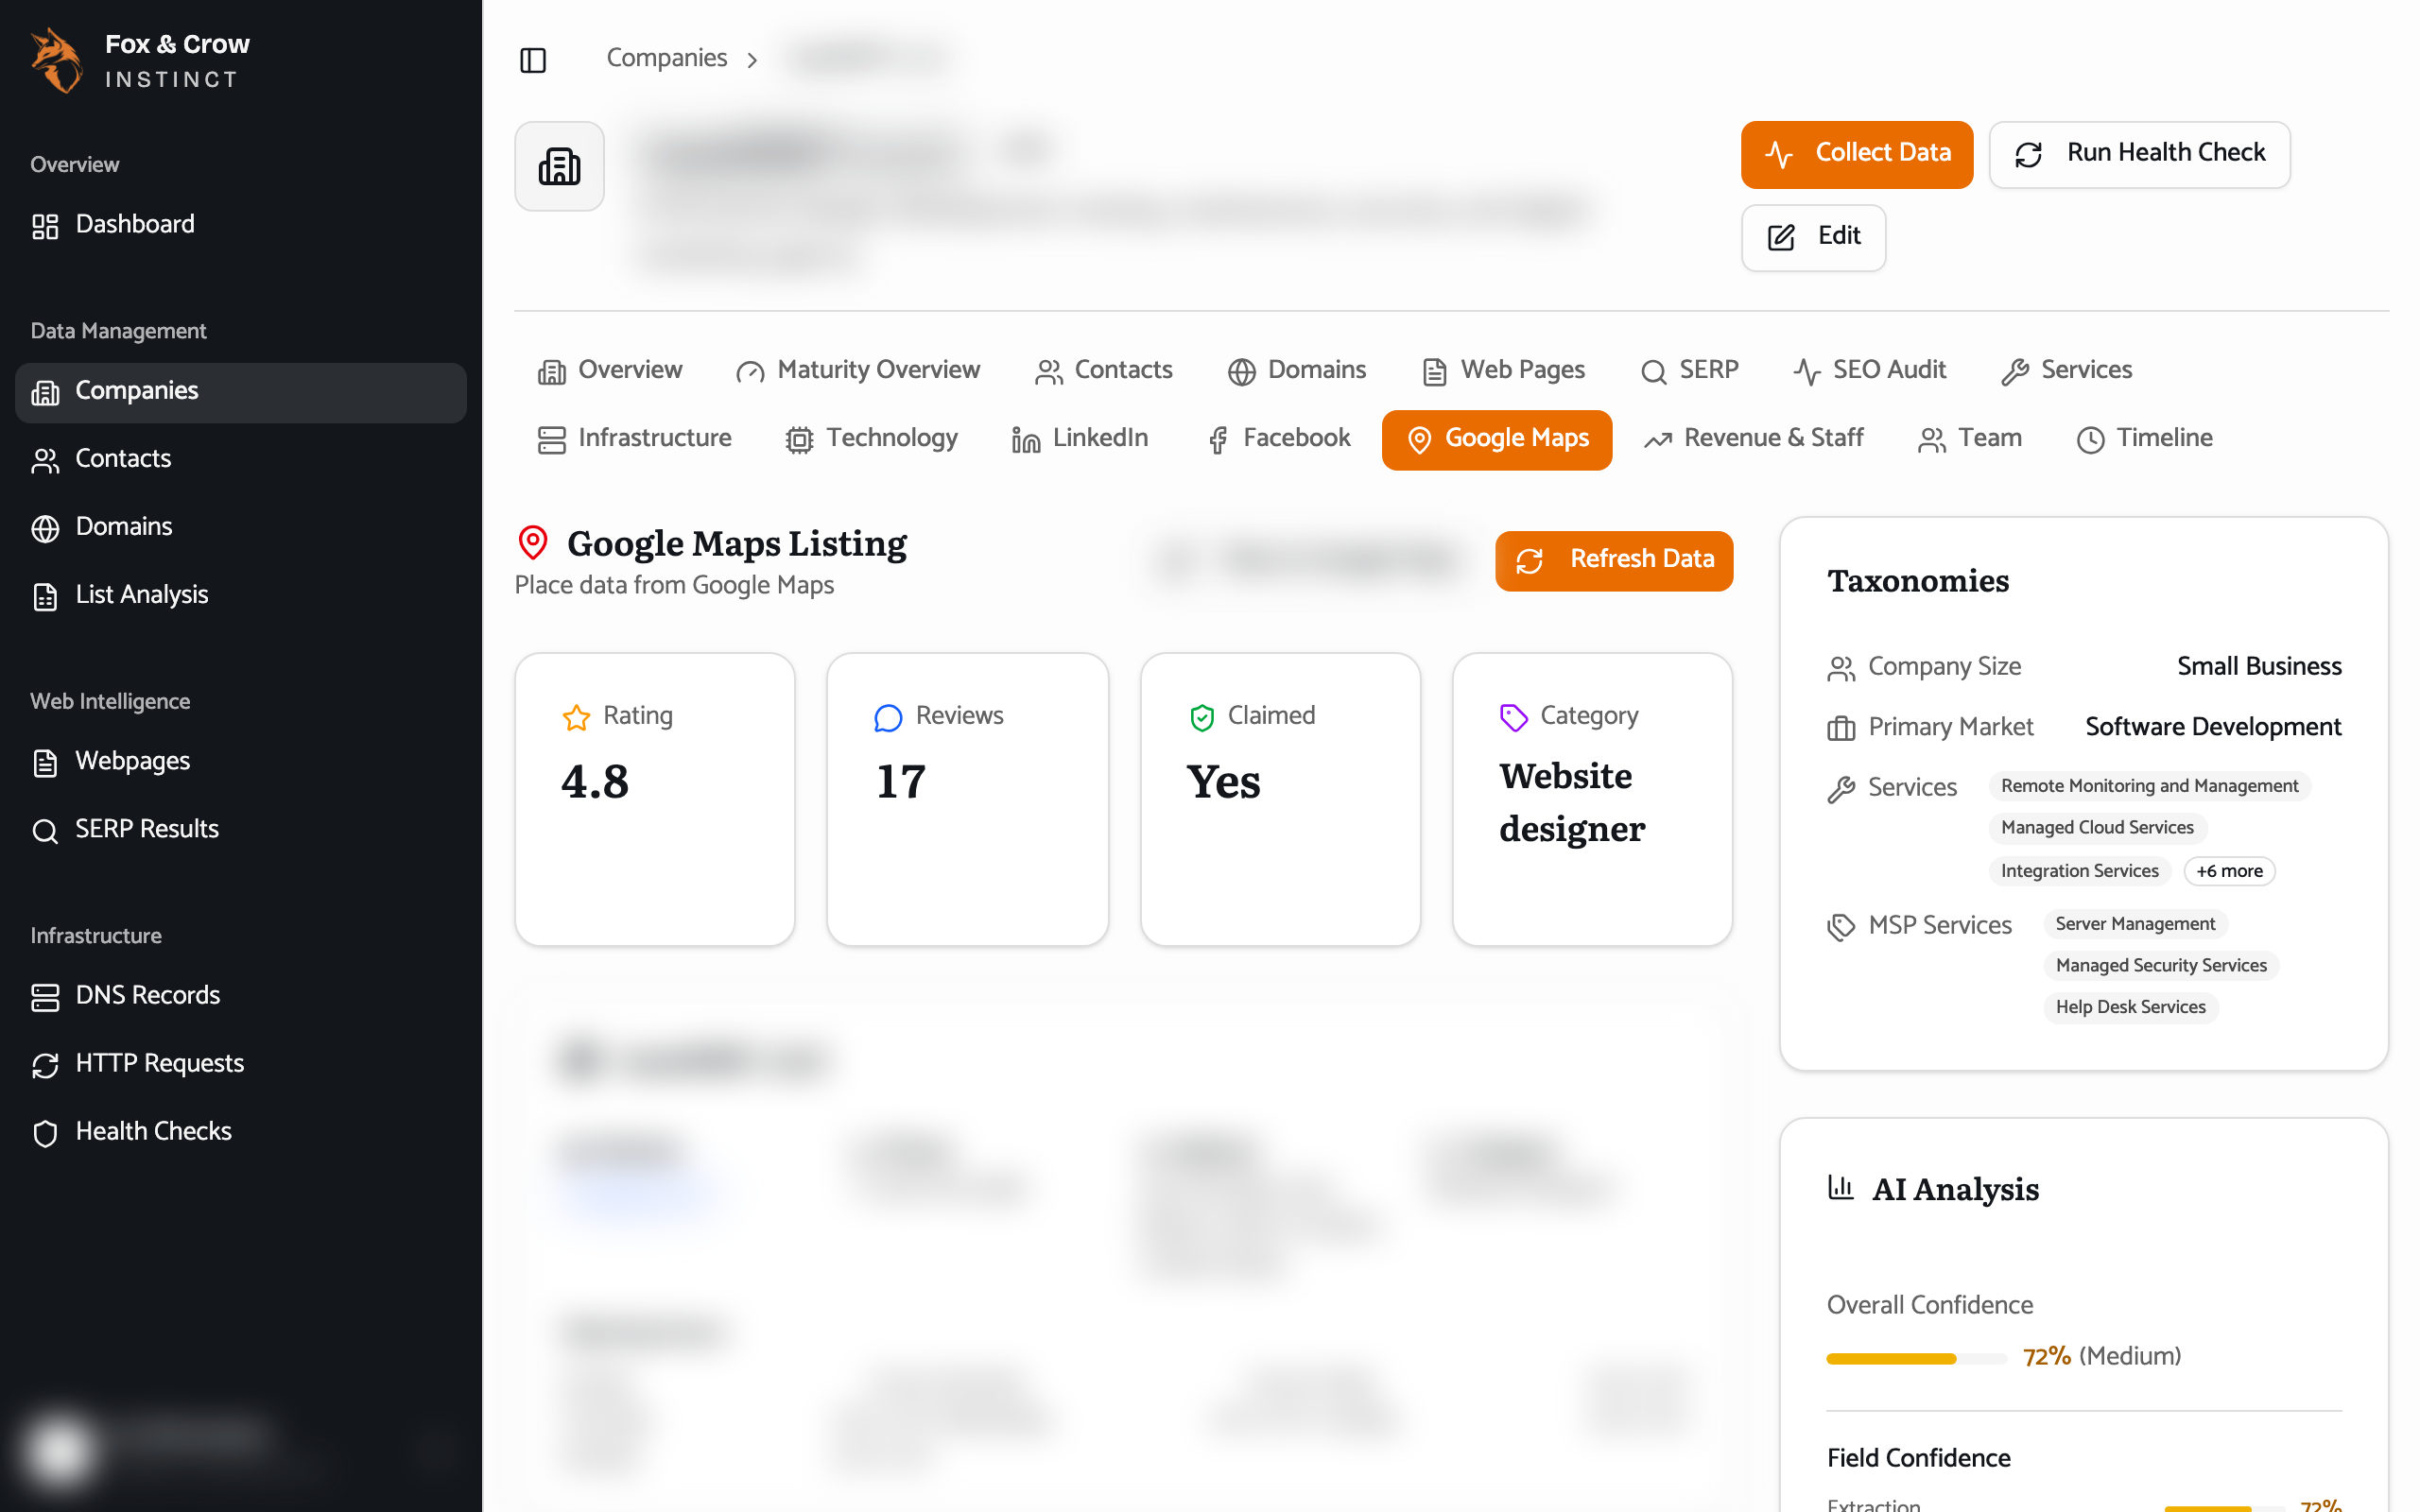This screenshot has width=2420, height=1512.
Task: Click the Rating star icon
Action: tap(576, 717)
